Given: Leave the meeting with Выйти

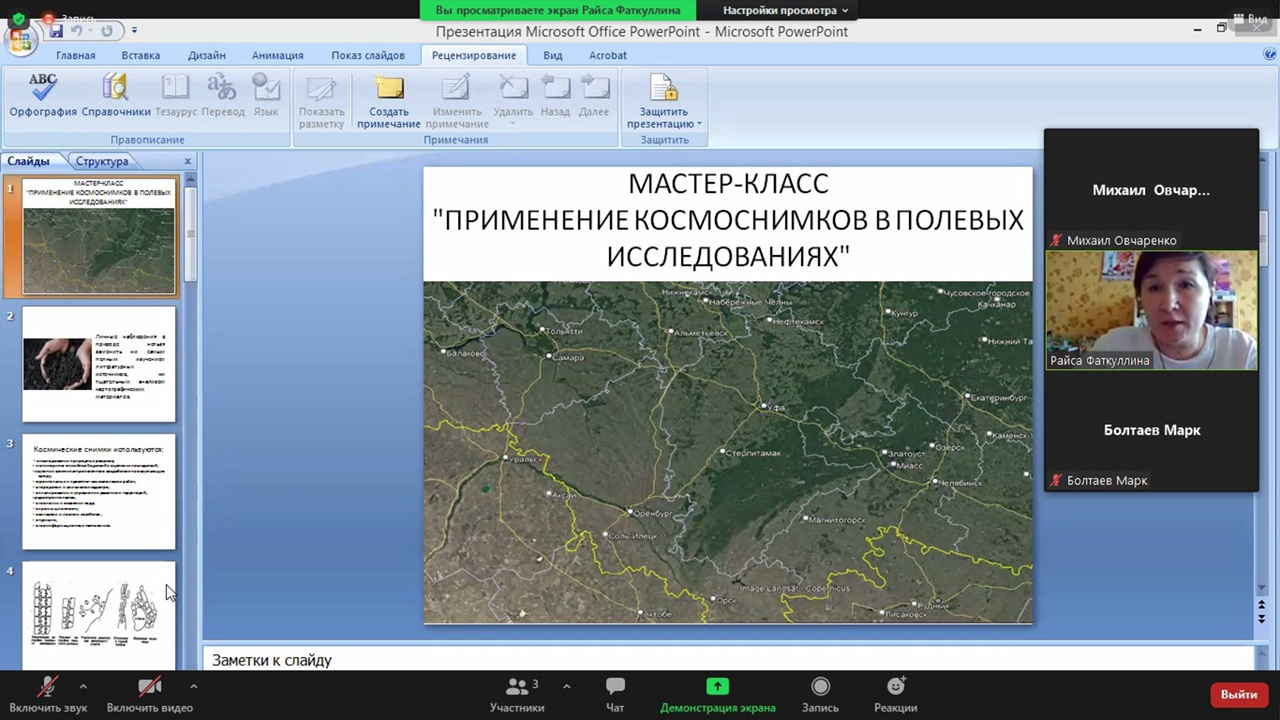Looking at the screenshot, I should (x=1238, y=694).
